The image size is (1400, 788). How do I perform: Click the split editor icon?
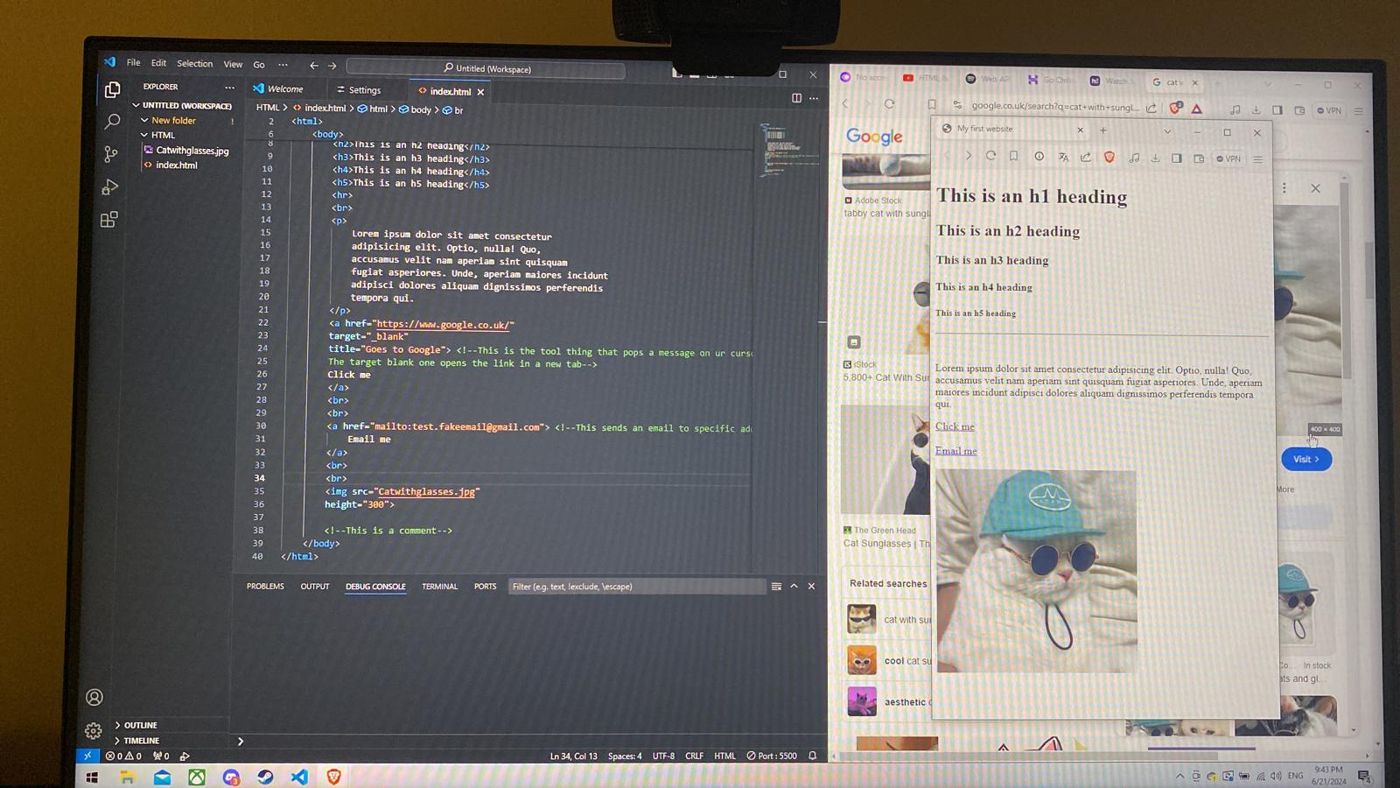tap(797, 98)
